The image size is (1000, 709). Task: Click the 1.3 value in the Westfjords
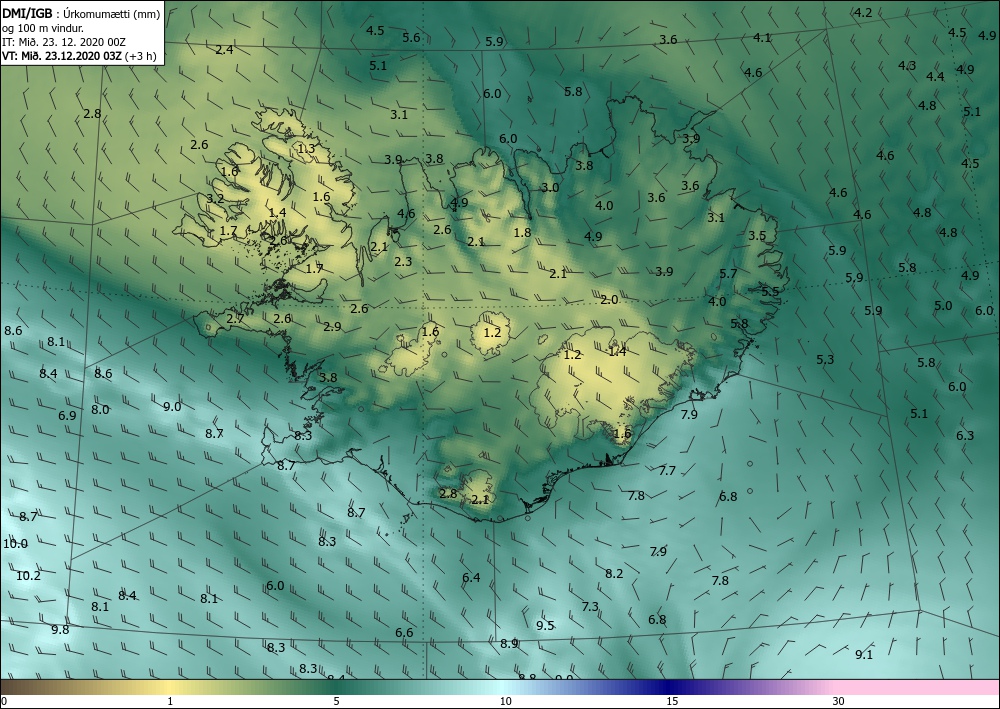306,149
